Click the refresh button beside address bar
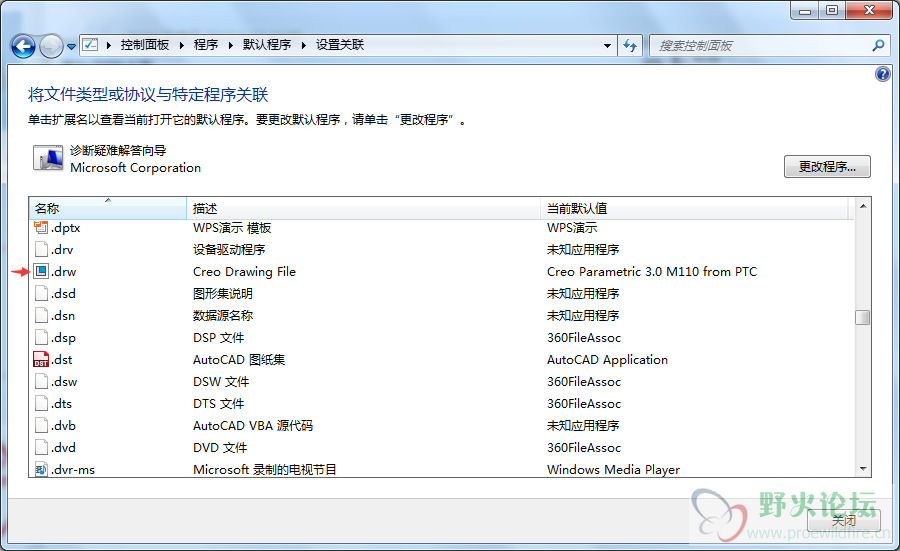Image resolution: width=900 pixels, height=551 pixels. click(x=630, y=45)
